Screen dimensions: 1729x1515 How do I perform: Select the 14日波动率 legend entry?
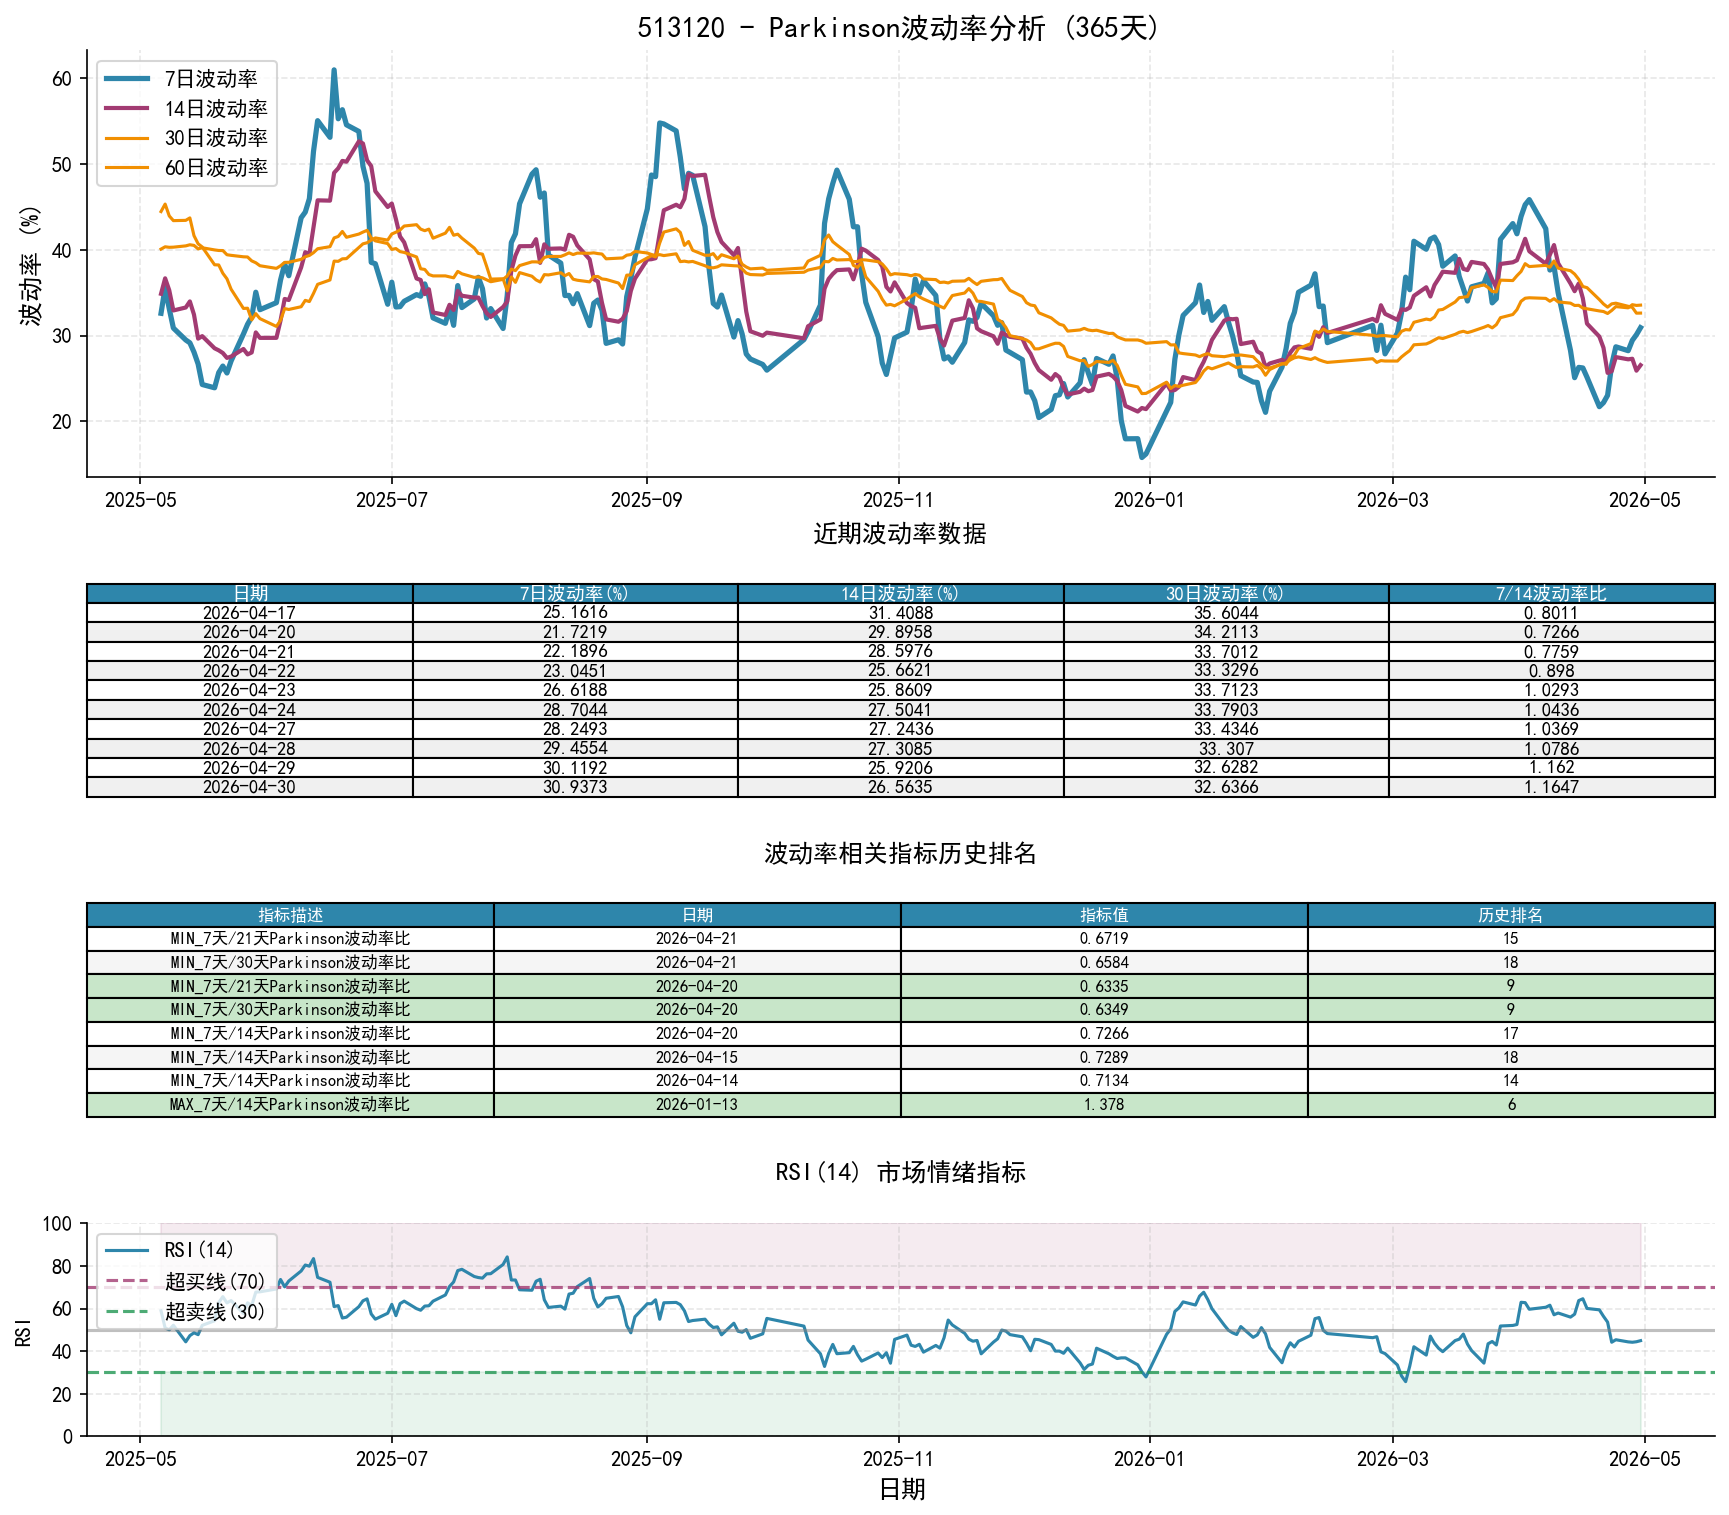(x=187, y=109)
